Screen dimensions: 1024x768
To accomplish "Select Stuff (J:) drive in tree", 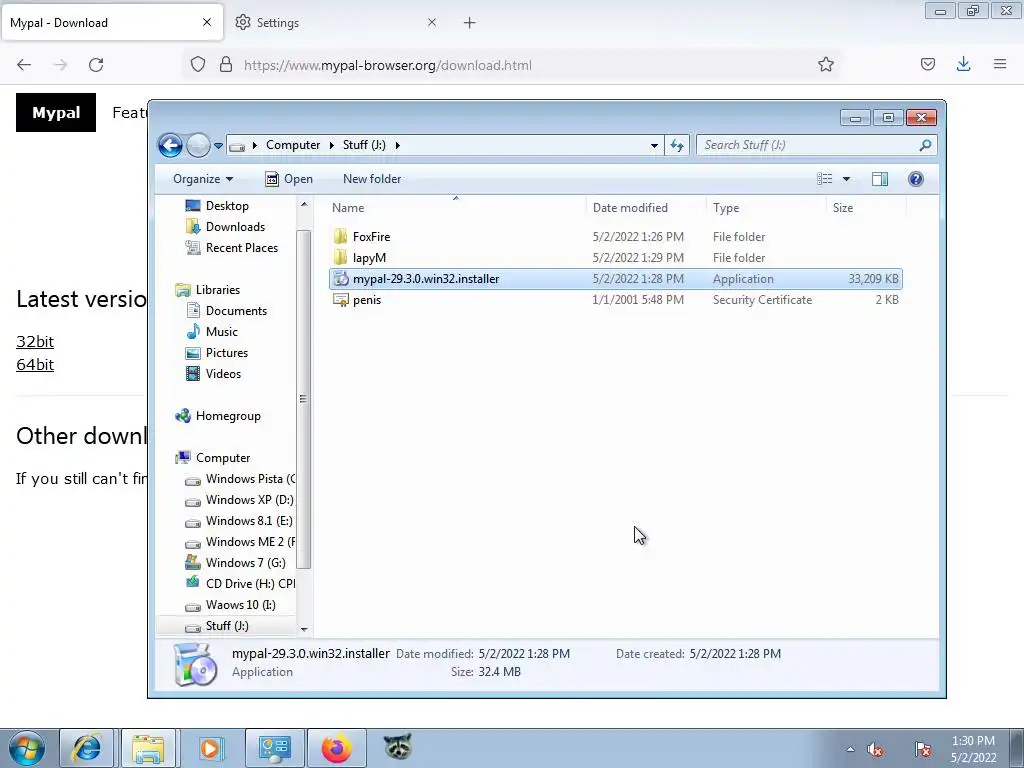I will point(227,626).
